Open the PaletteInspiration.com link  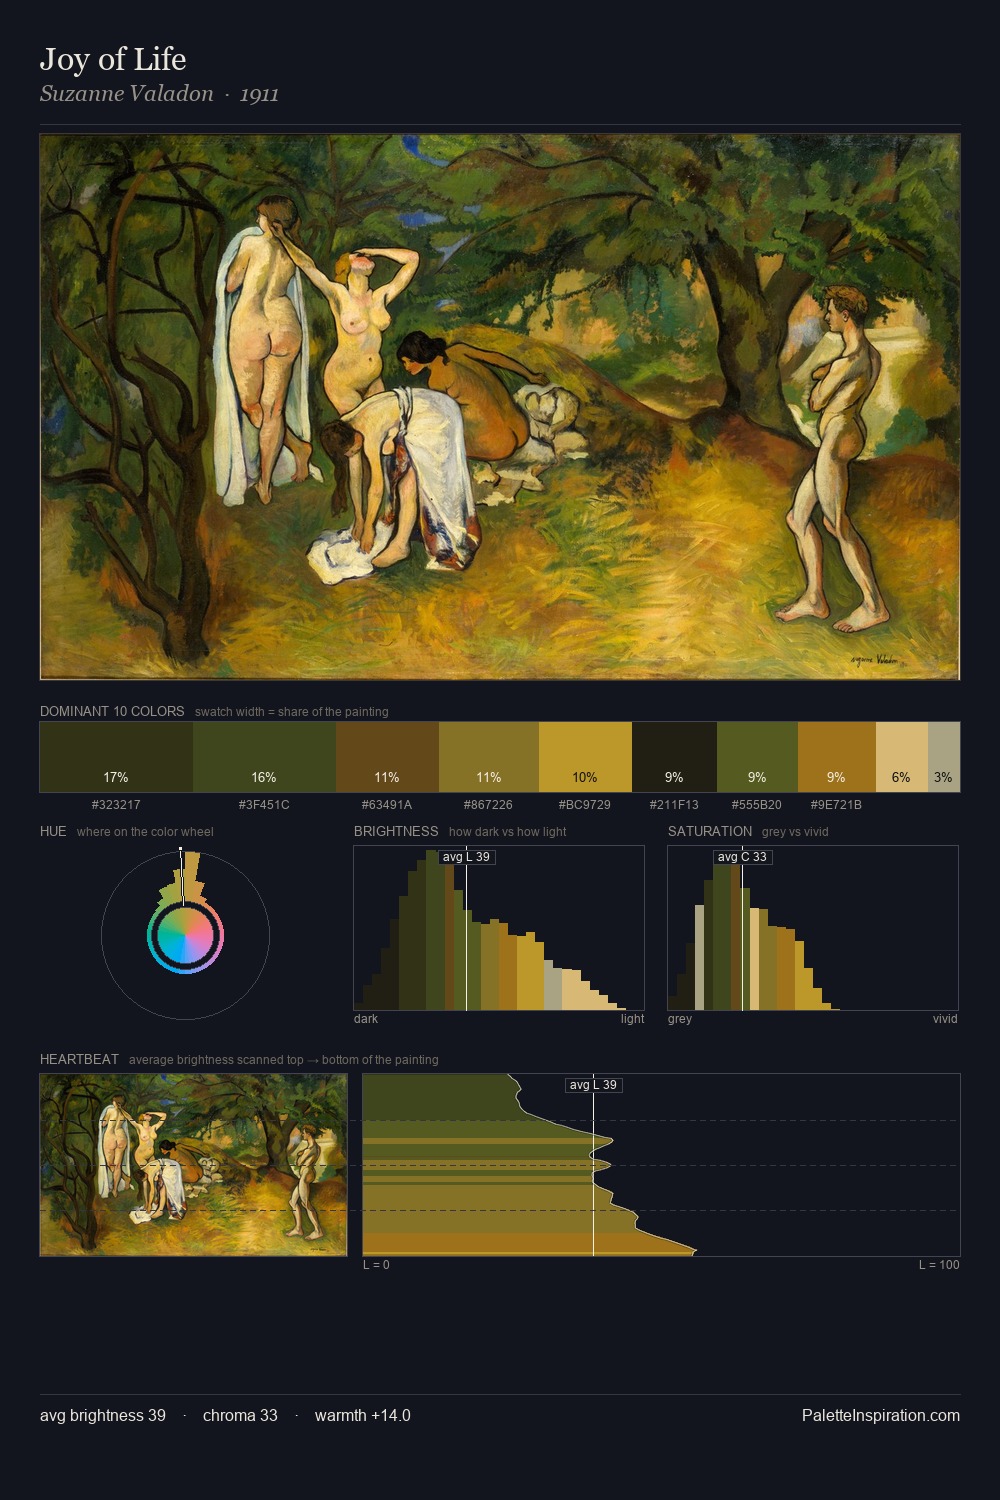881,1415
